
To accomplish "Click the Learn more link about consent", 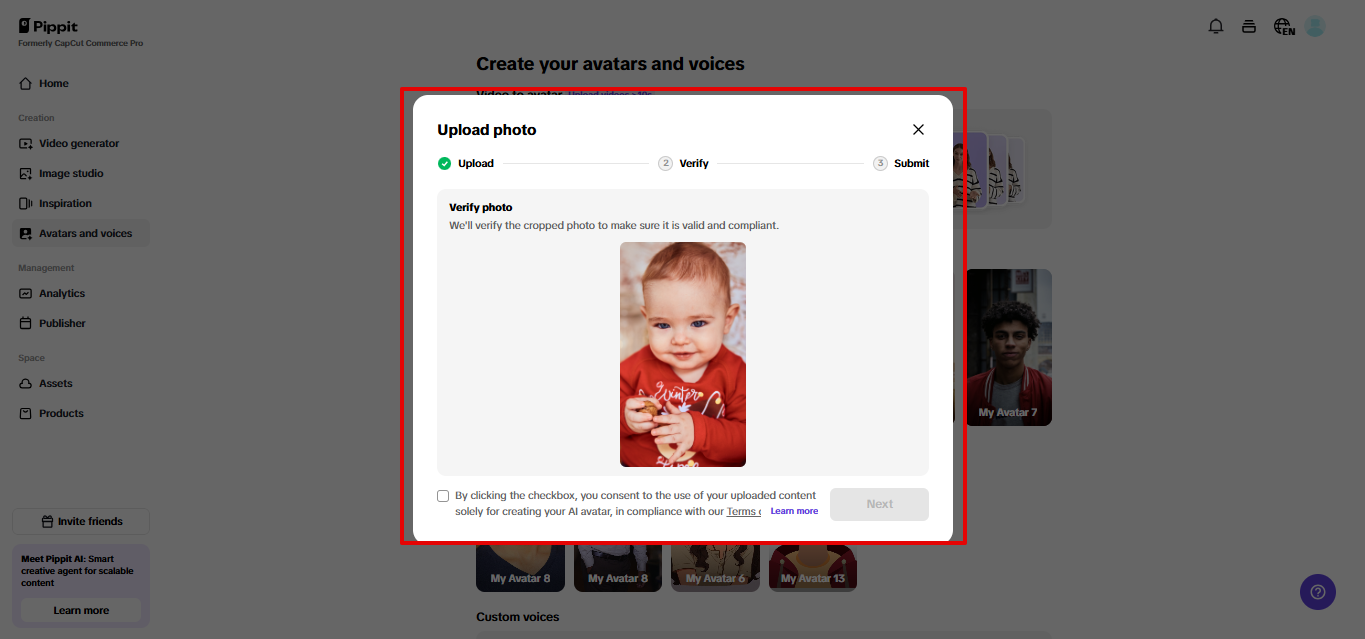I will tap(794, 510).
